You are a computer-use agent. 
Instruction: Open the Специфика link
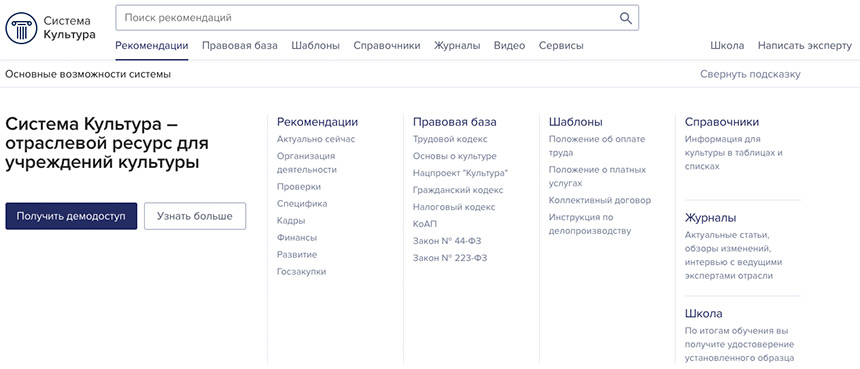[302, 204]
